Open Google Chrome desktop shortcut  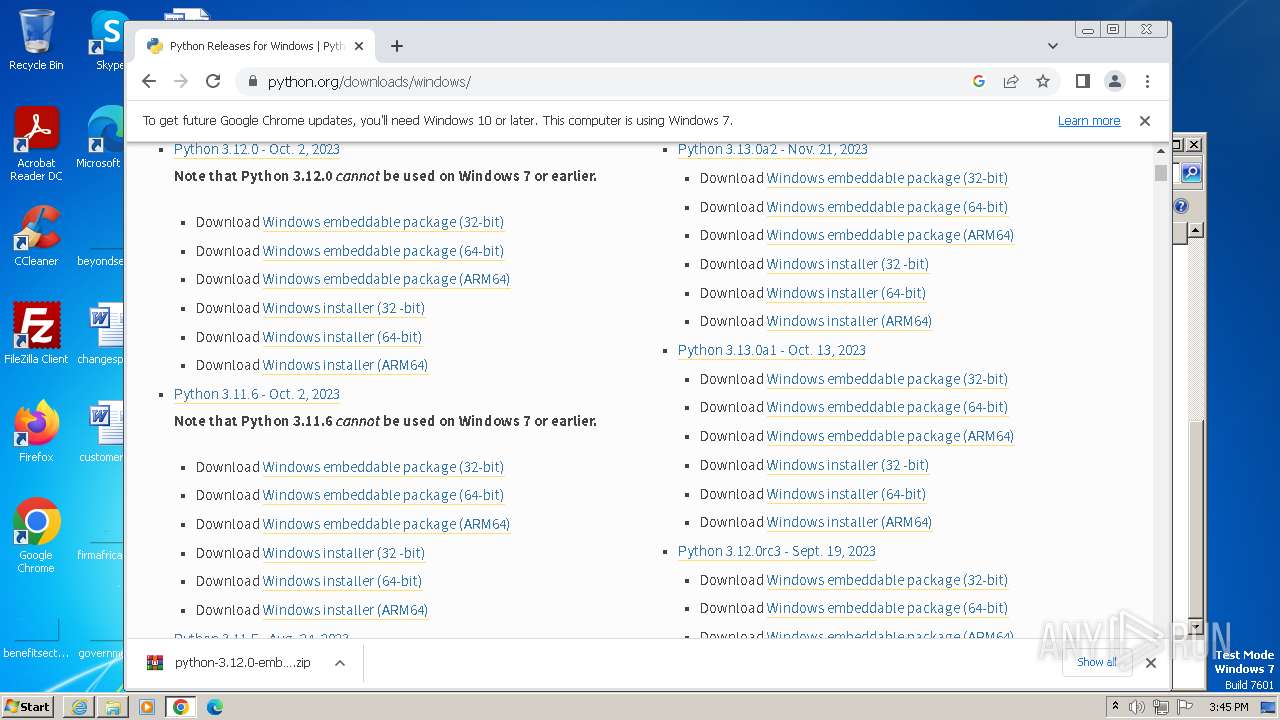click(36, 536)
